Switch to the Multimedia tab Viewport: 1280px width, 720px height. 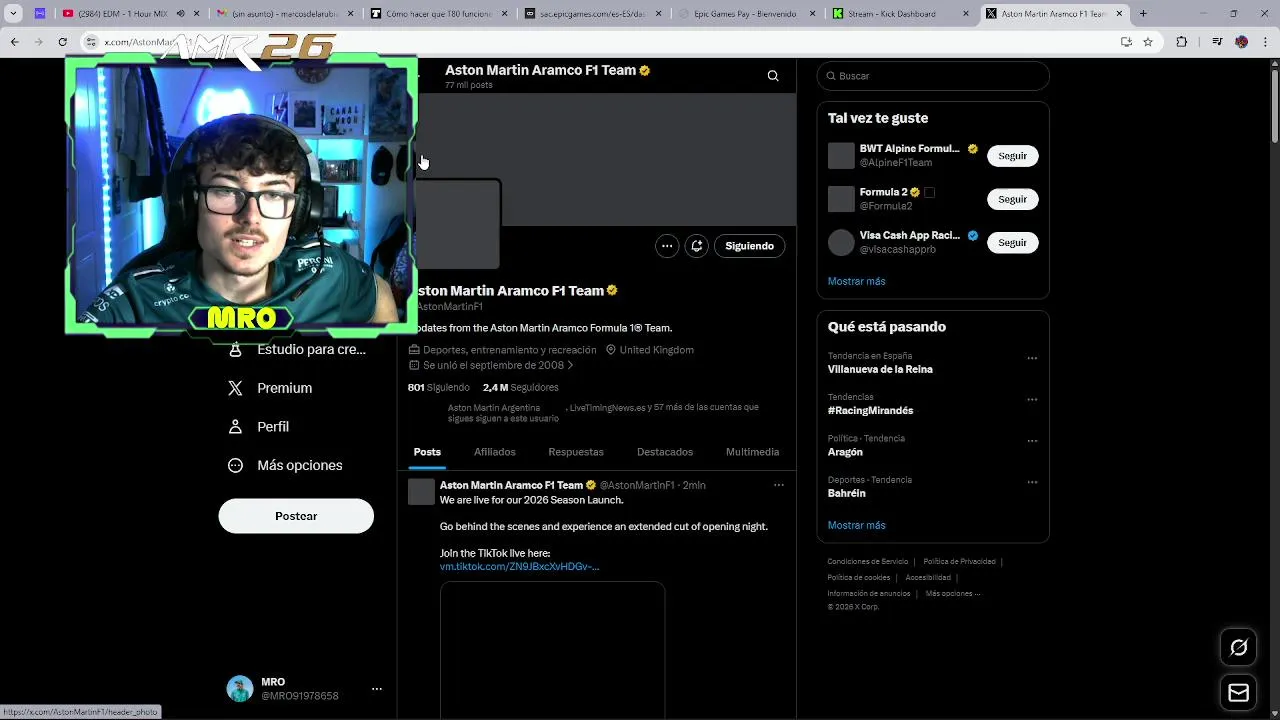752,452
